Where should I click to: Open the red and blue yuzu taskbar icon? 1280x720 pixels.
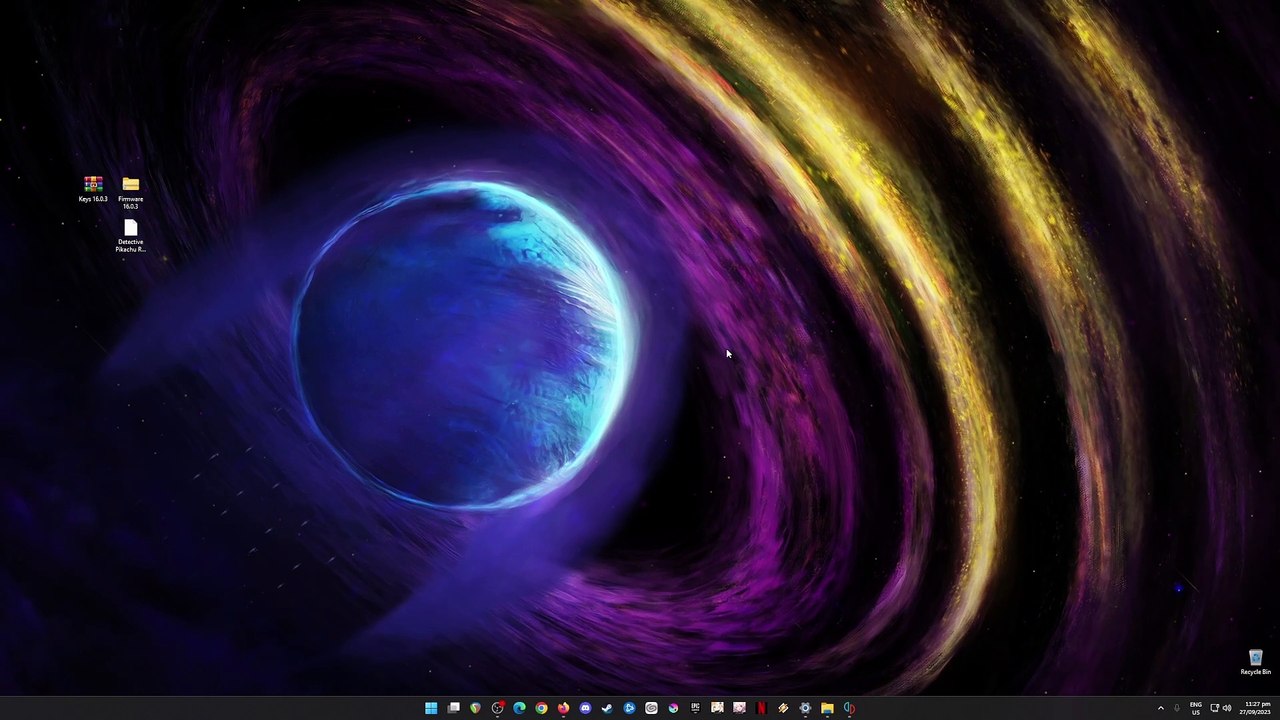pyautogui.click(x=849, y=708)
